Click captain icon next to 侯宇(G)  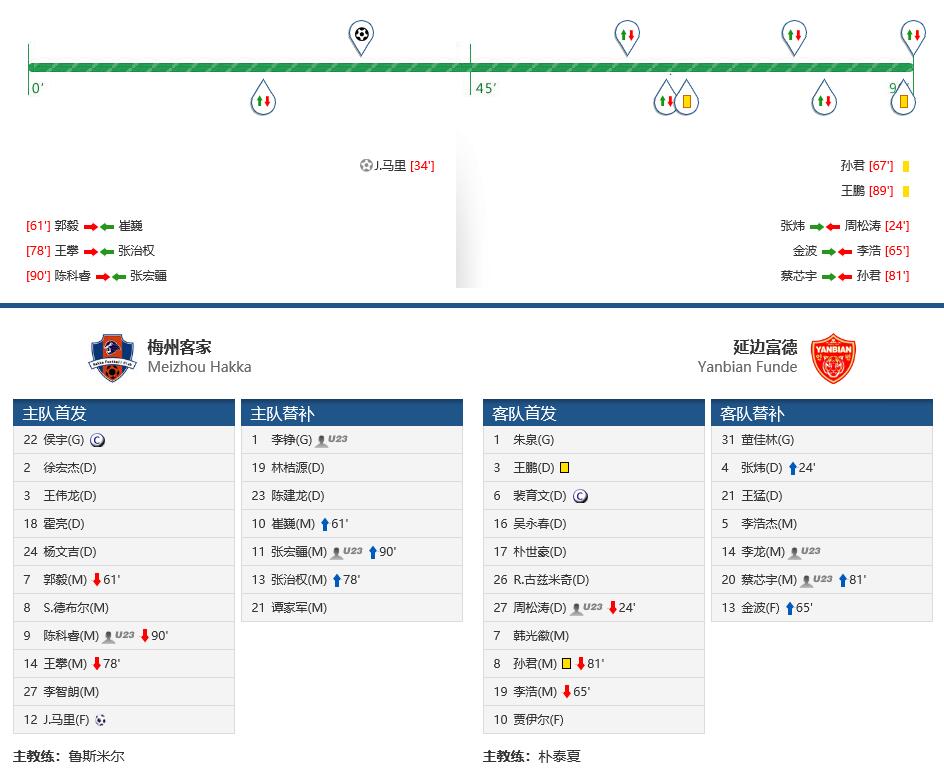tap(97, 440)
